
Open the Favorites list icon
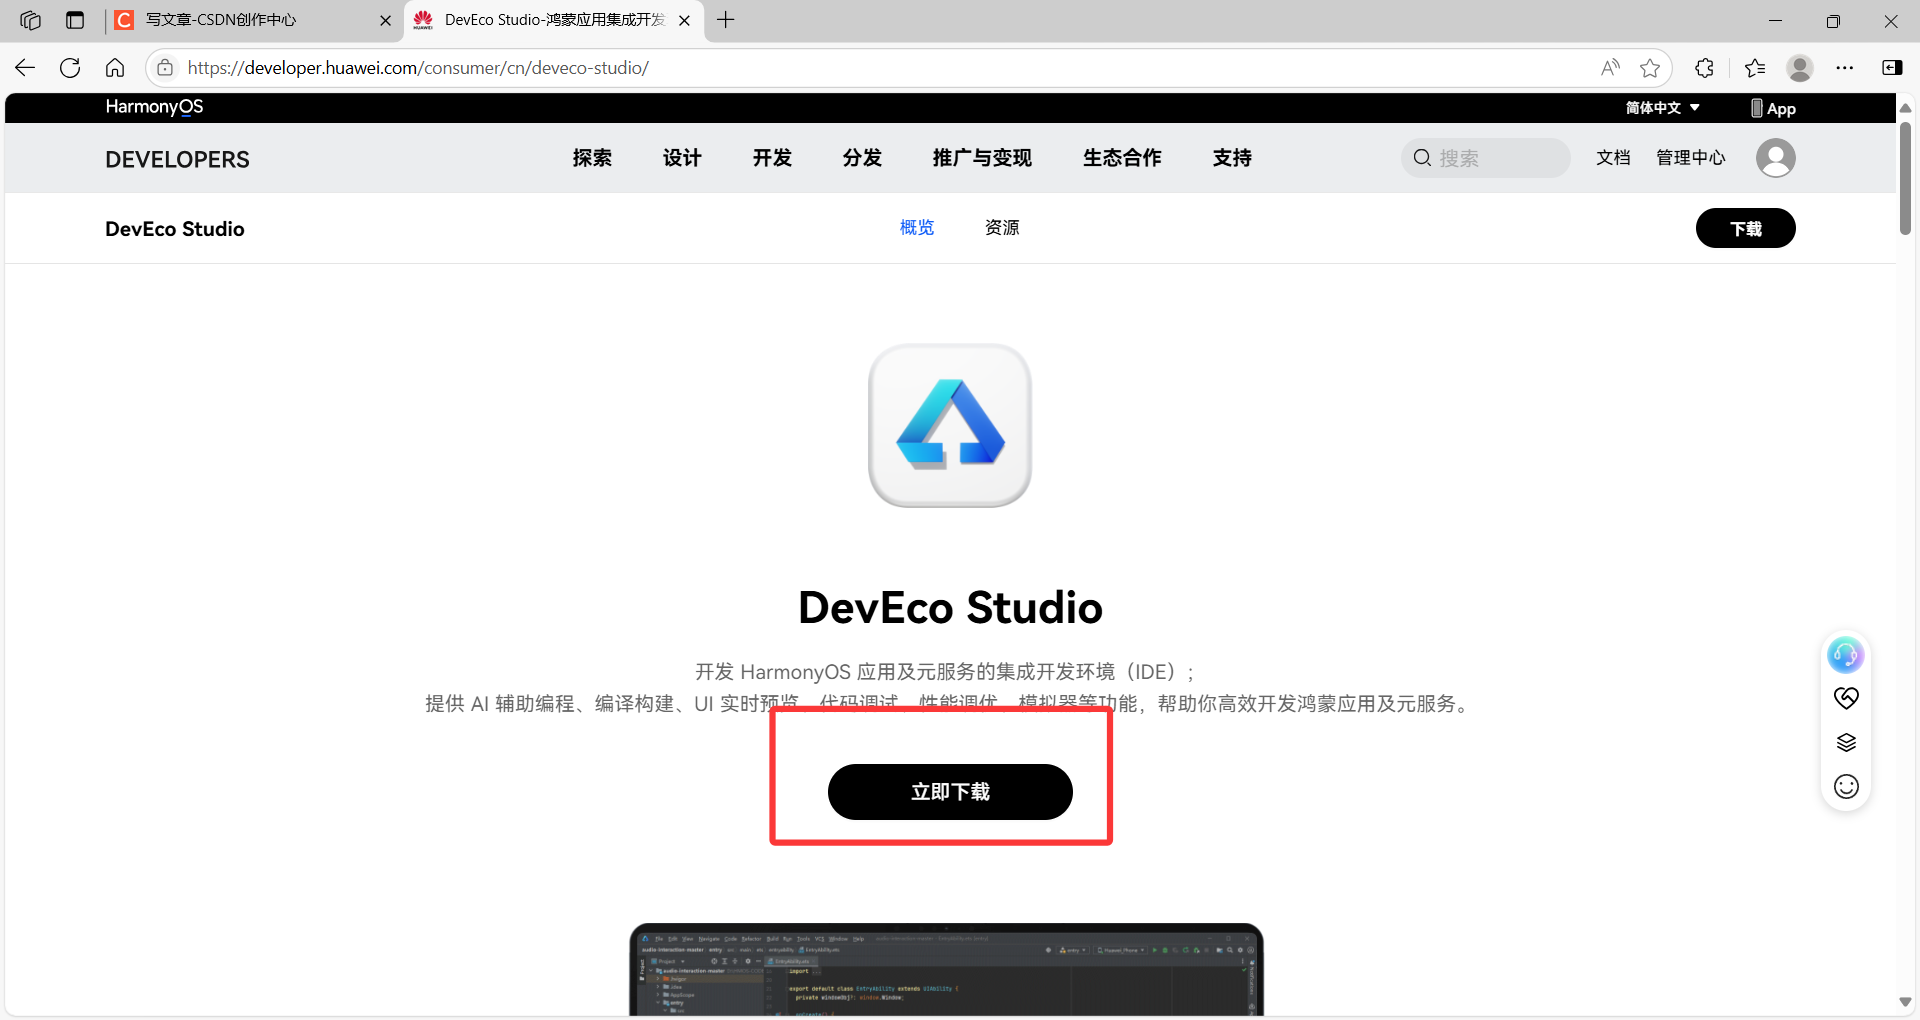point(1755,68)
